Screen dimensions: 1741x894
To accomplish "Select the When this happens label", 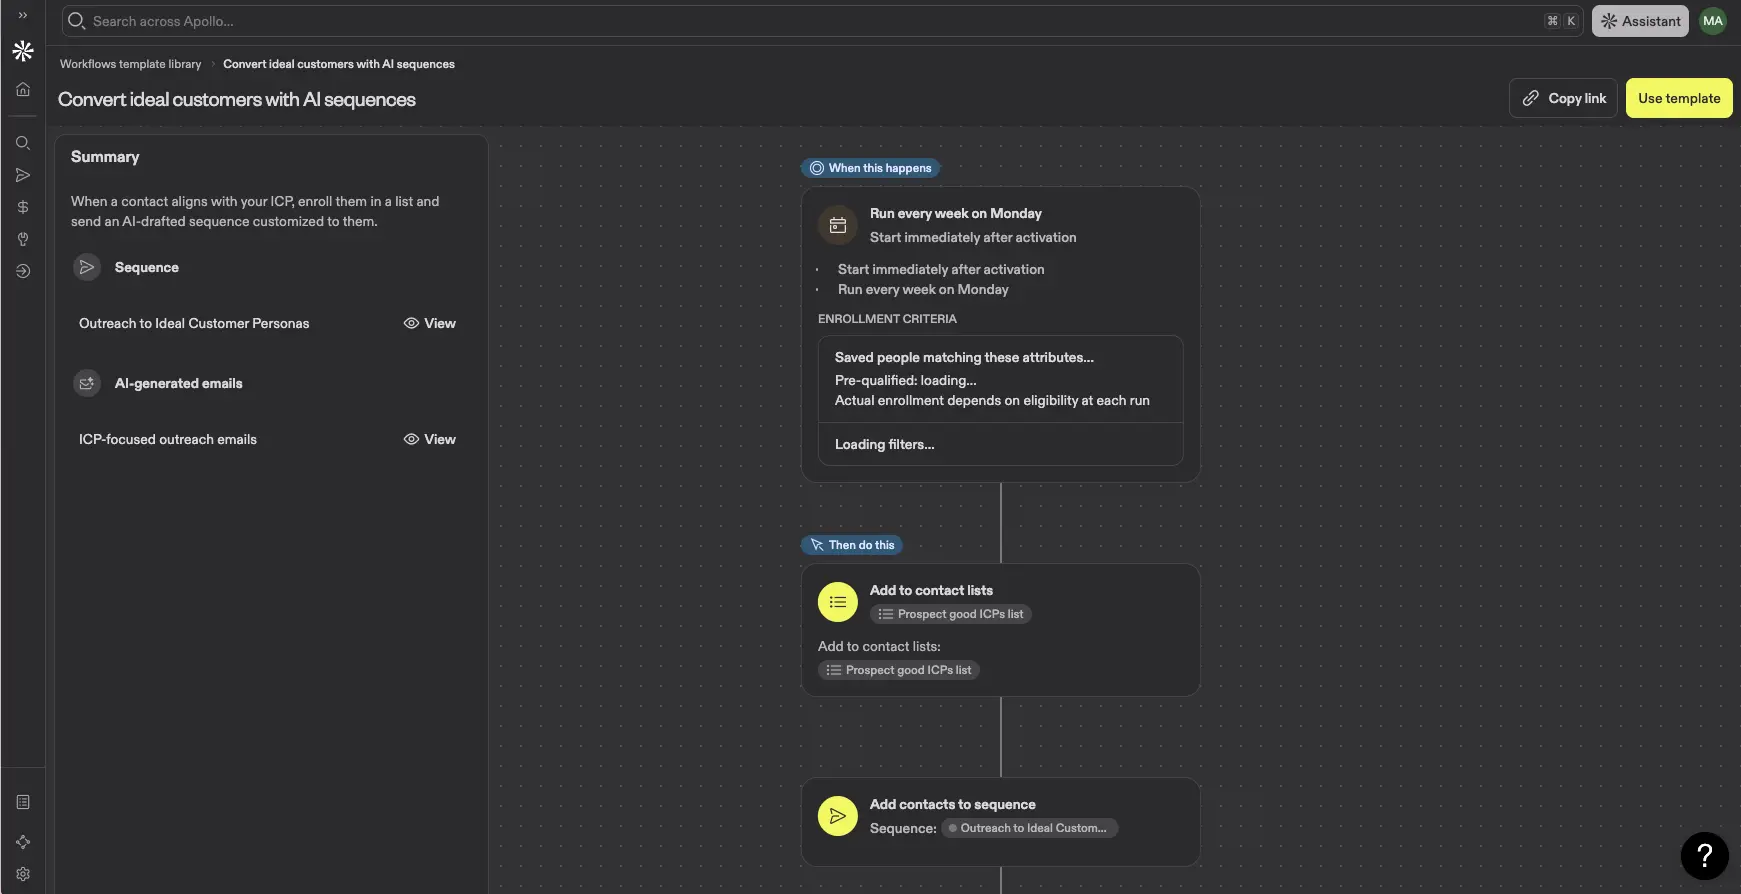I will pos(870,168).
